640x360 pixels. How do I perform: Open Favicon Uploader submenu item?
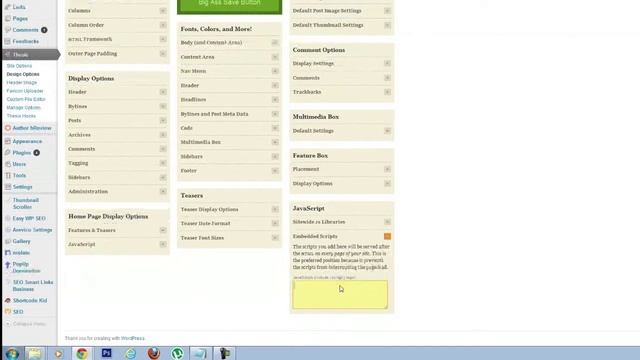pos(25,91)
